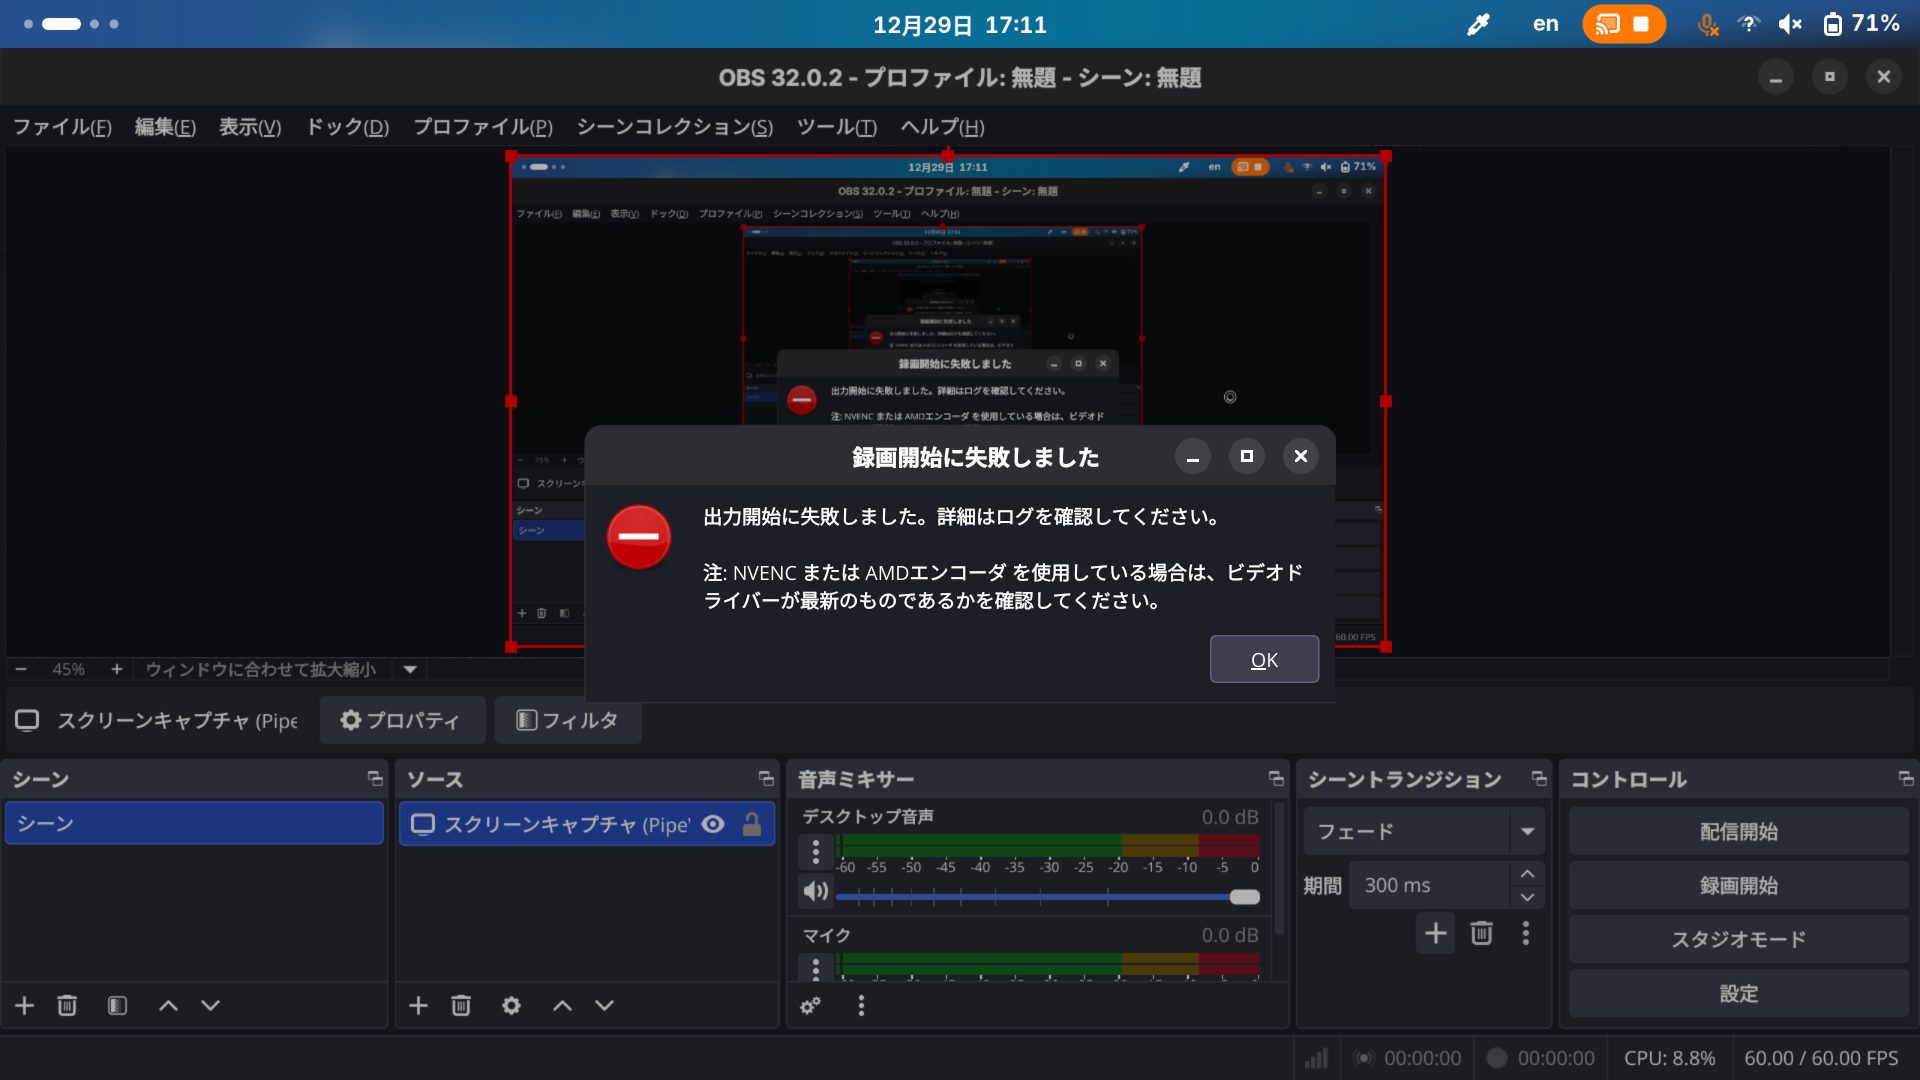Open scene filters icon in Scenes dock
Viewport: 1920px width, 1080px height.
tap(117, 1005)
